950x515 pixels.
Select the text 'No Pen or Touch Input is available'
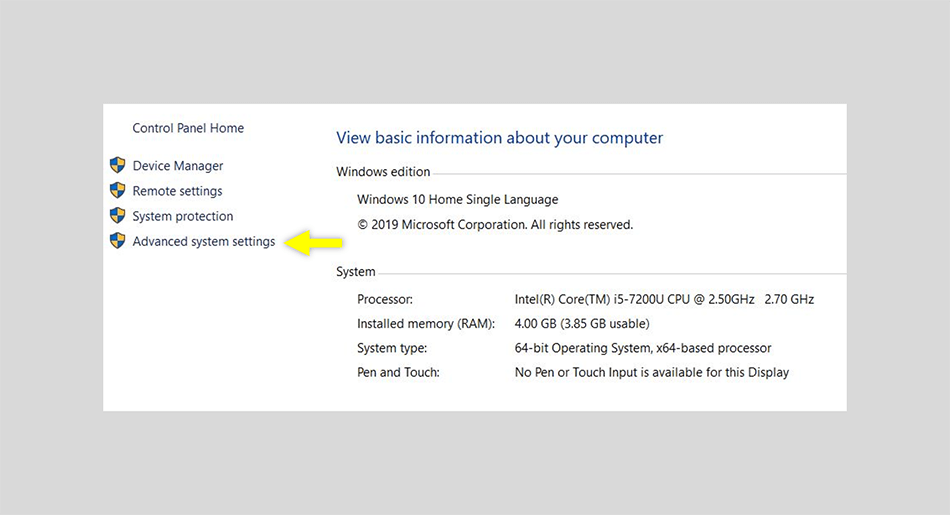pos(608,373)
